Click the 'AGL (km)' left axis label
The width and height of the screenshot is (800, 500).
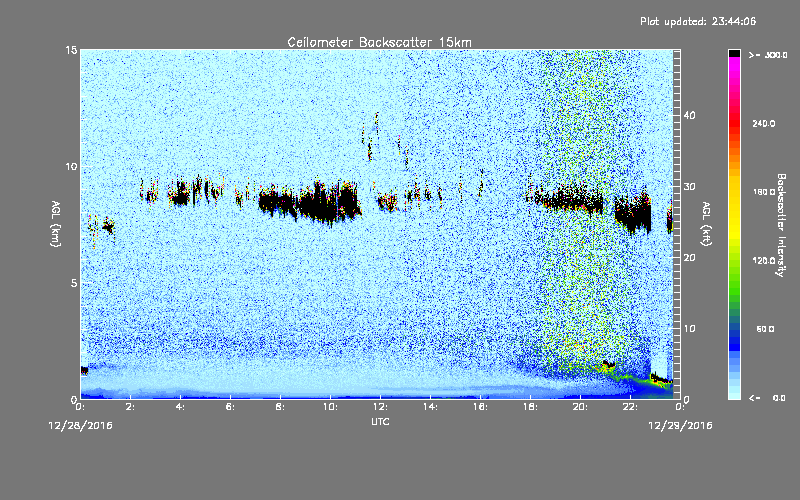(x=56, y=223)
